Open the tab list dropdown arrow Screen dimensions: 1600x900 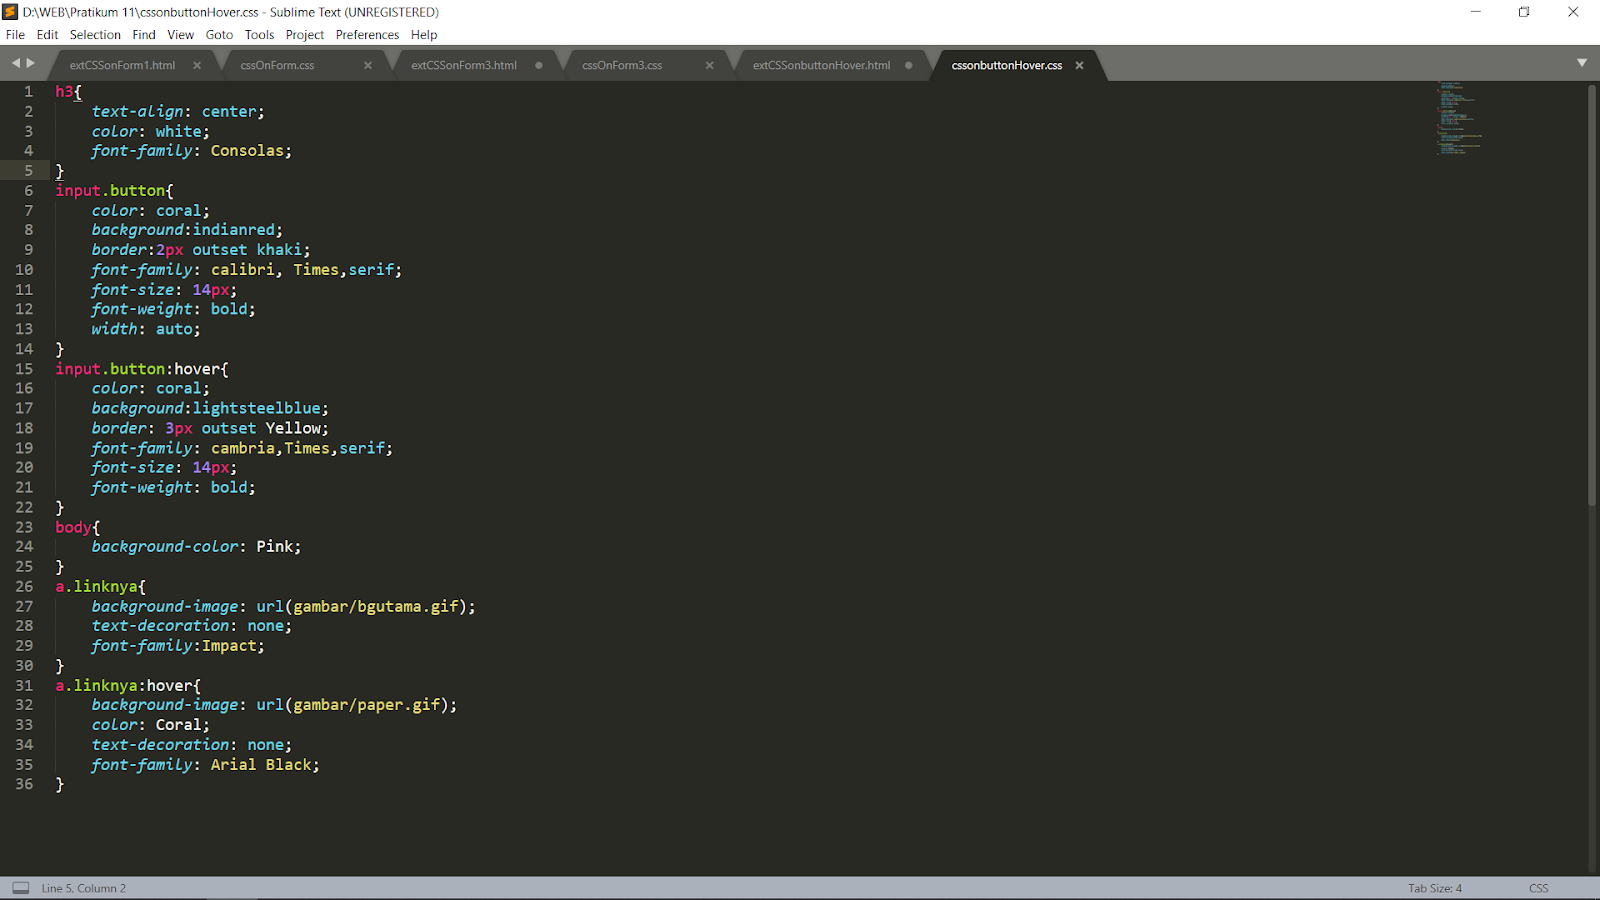click(1582, 63)
